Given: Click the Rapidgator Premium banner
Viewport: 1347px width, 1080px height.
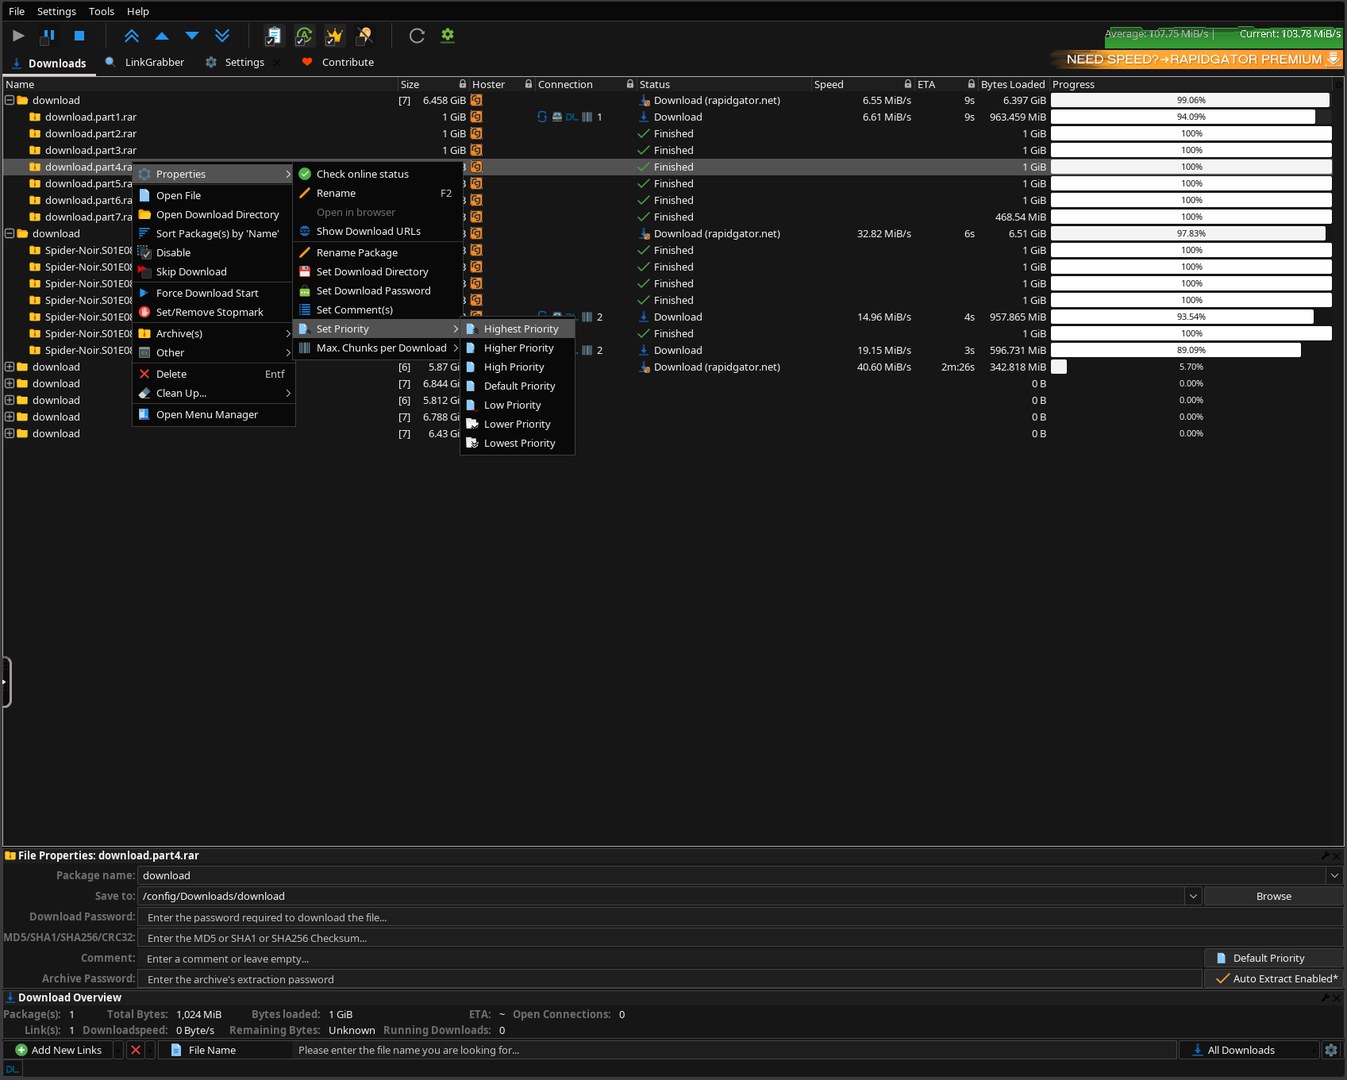Looking at the screenshot, I should [1196, 59].
